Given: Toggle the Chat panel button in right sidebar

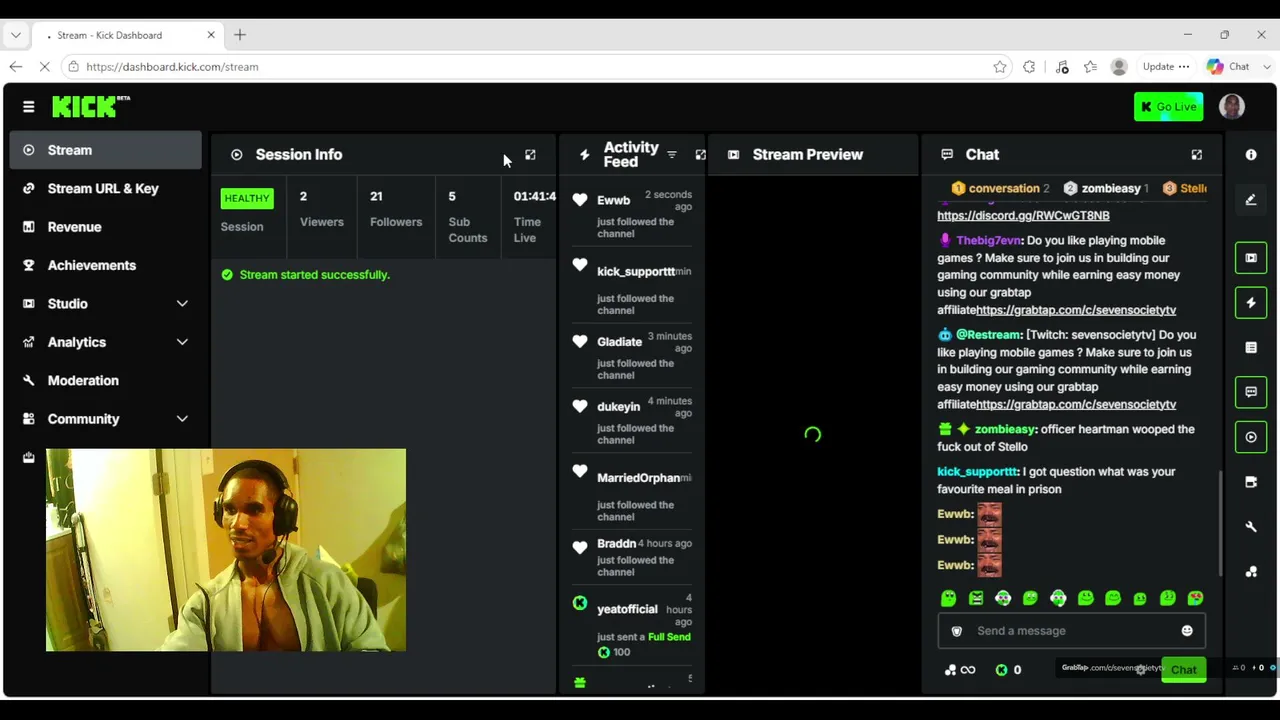Looking at the screenshot, I should [1251, 392].
